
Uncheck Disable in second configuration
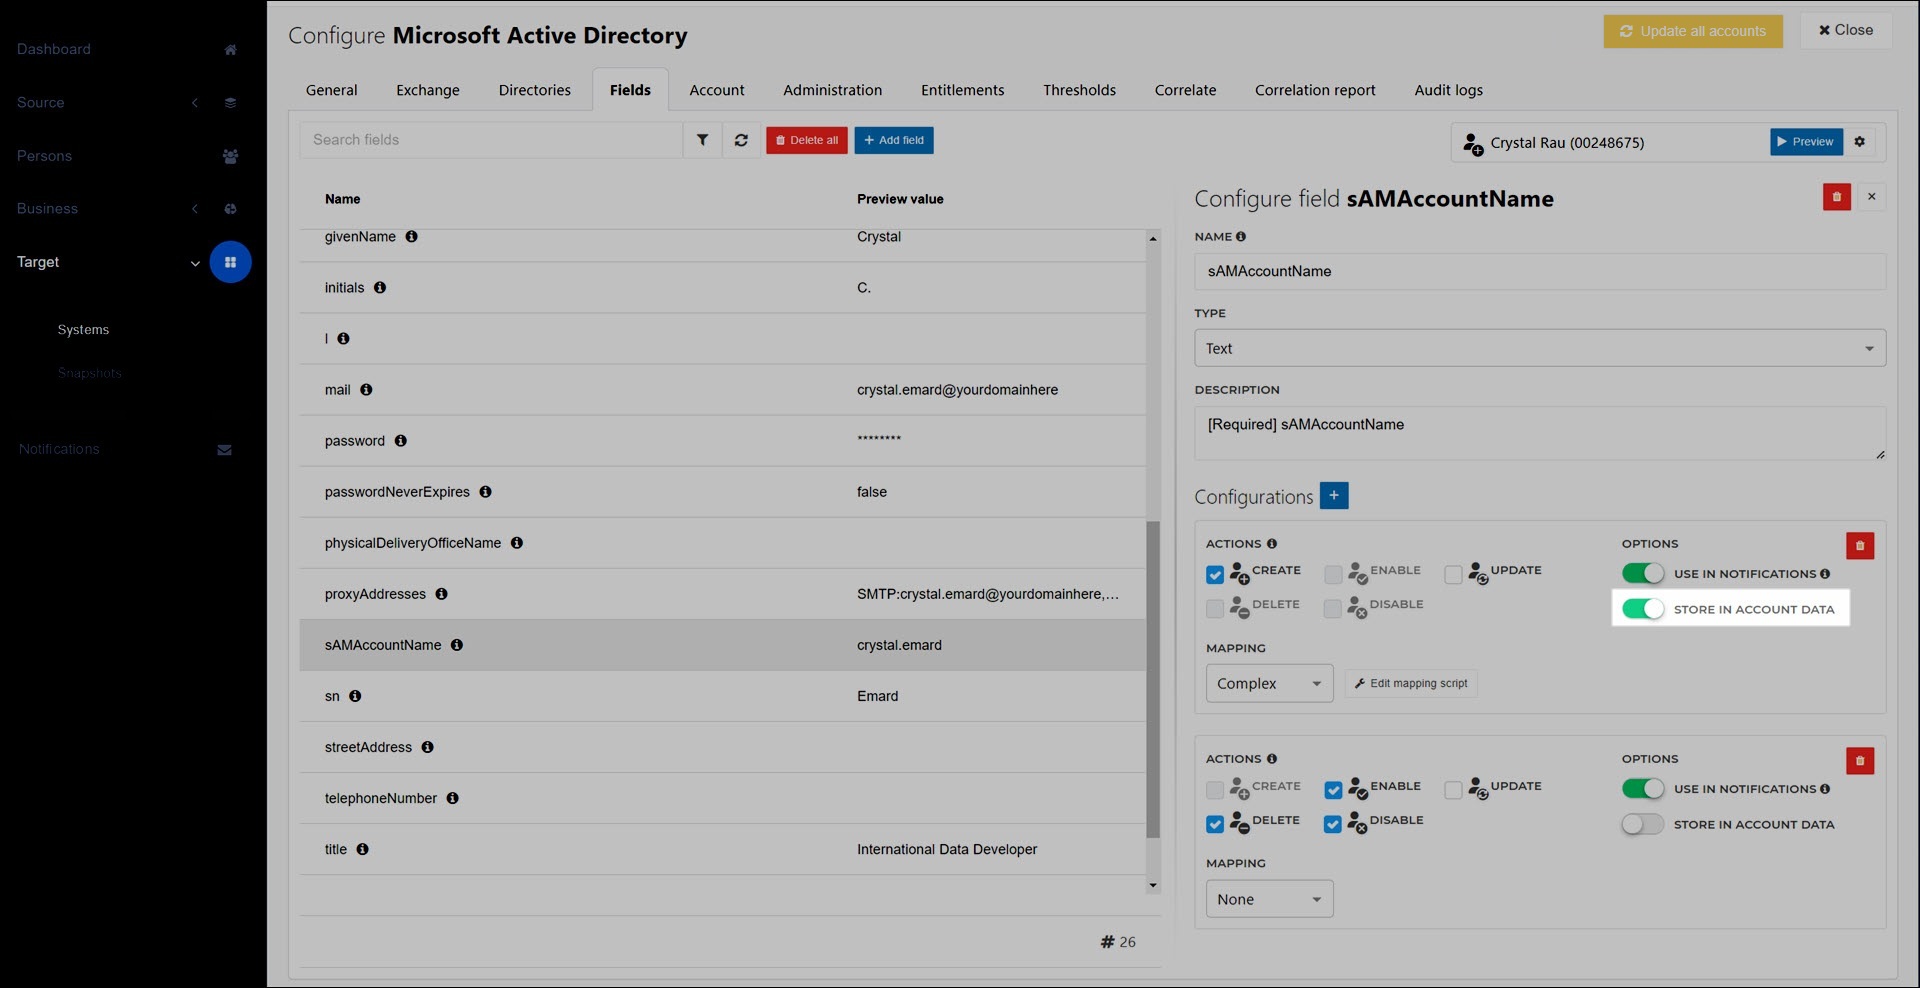coord(1332,825)
